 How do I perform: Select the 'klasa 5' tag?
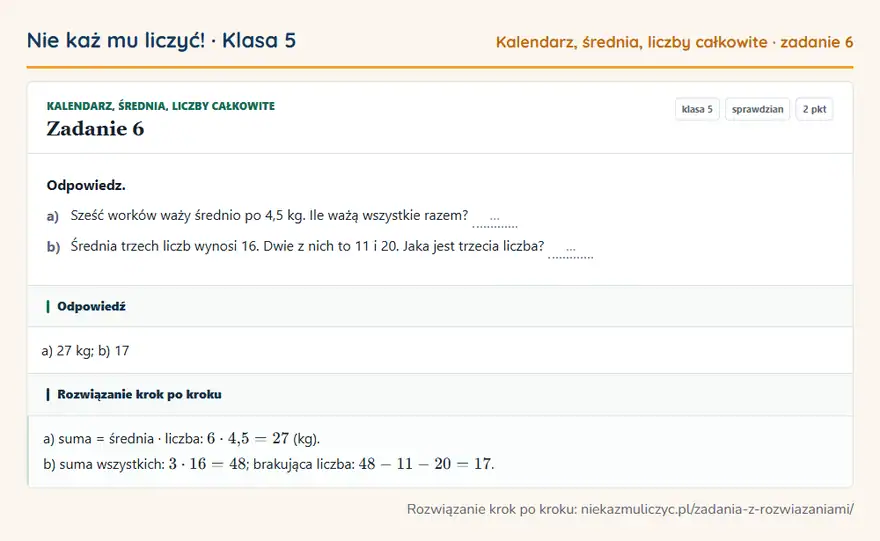697,109
